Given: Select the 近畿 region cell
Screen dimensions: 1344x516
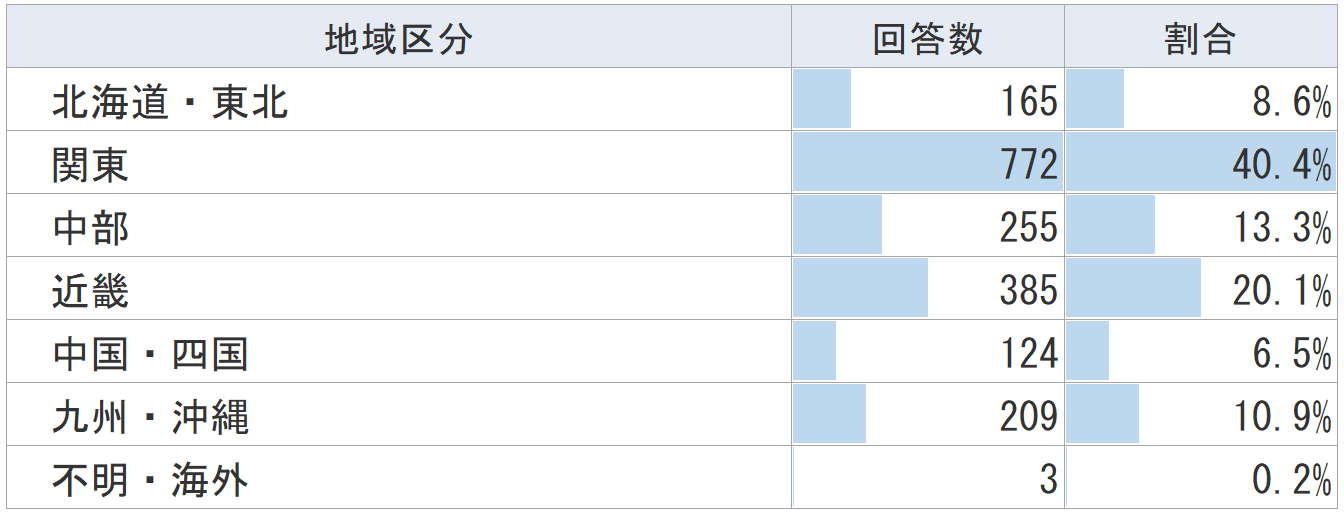Looking at the screenshot, I should point(91,290).
